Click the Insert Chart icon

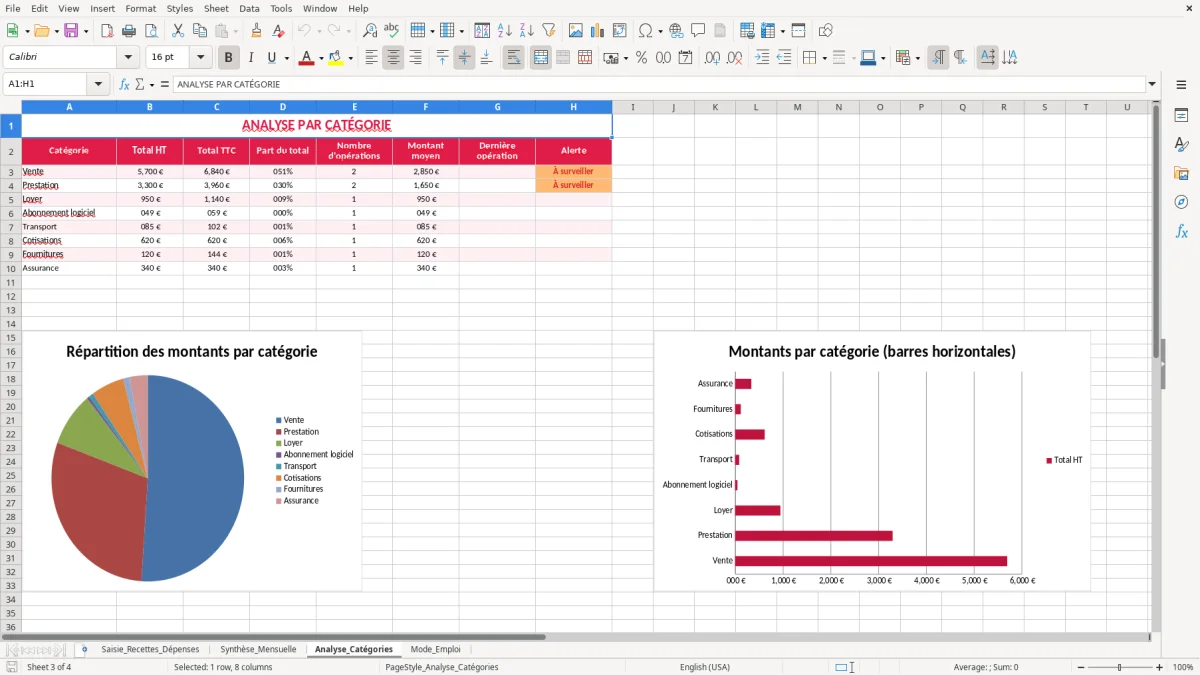pos(597,31)
